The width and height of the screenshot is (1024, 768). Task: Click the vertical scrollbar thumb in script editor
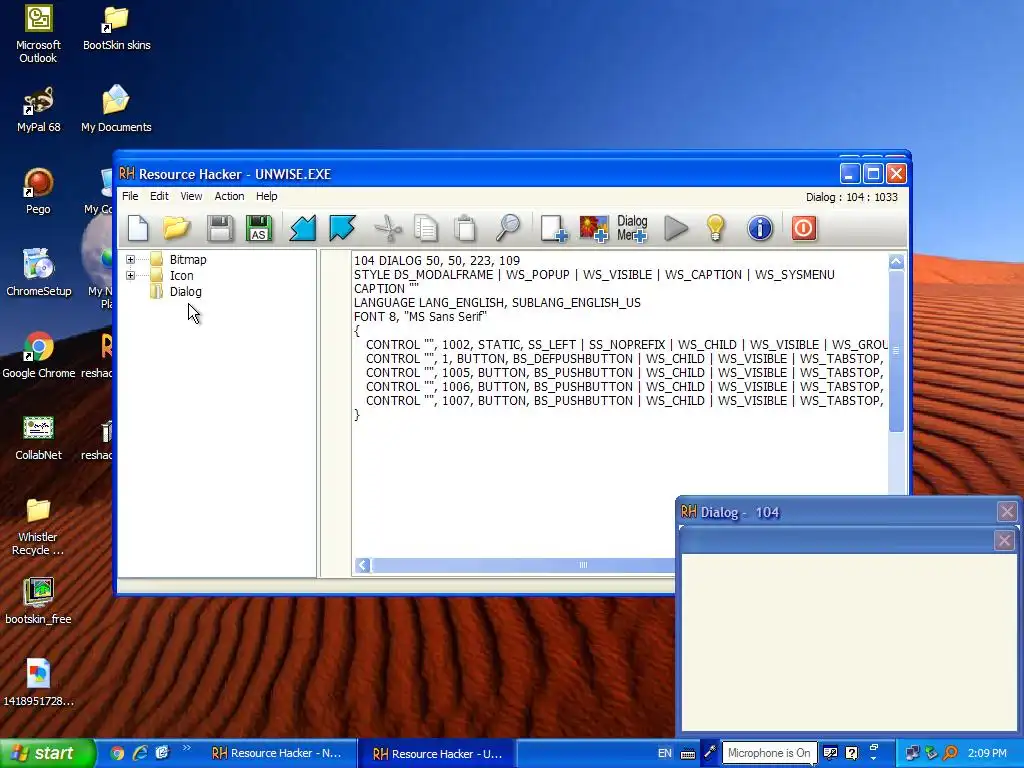[x=896, y=351]
